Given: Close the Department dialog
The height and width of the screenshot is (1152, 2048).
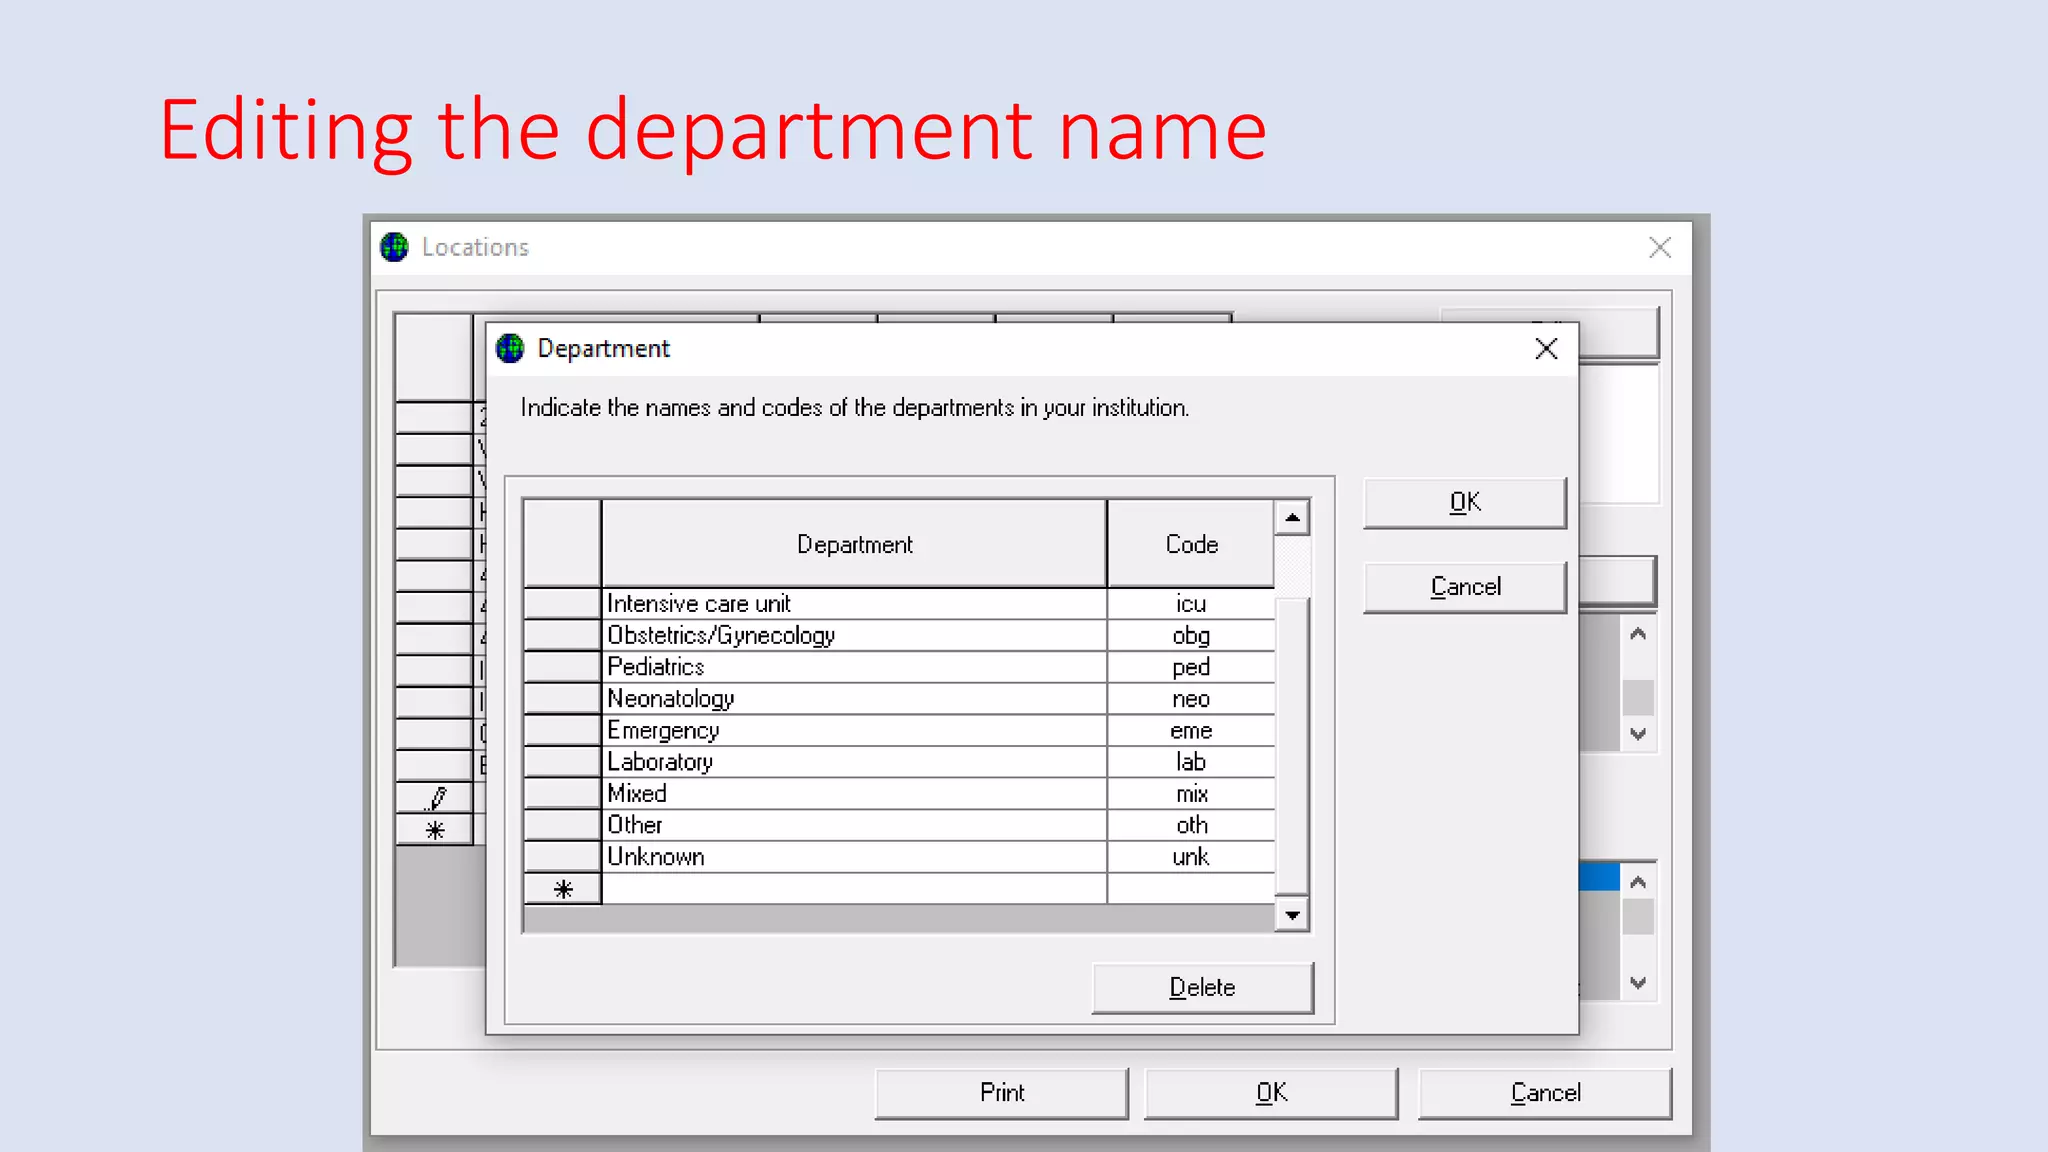Looking at the screenshot, I should pyautogui.click(x=1546, y=349).
